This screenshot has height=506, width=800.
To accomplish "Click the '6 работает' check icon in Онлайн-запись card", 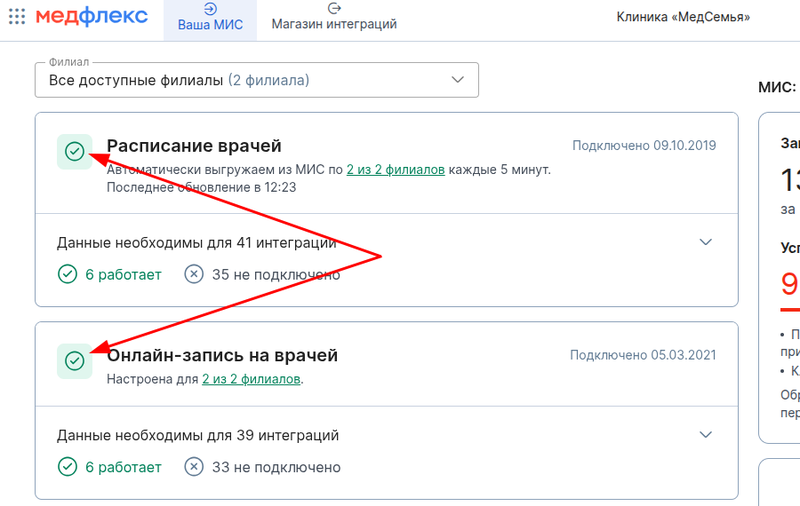I will pyautogui.click(x=67, y=467).
